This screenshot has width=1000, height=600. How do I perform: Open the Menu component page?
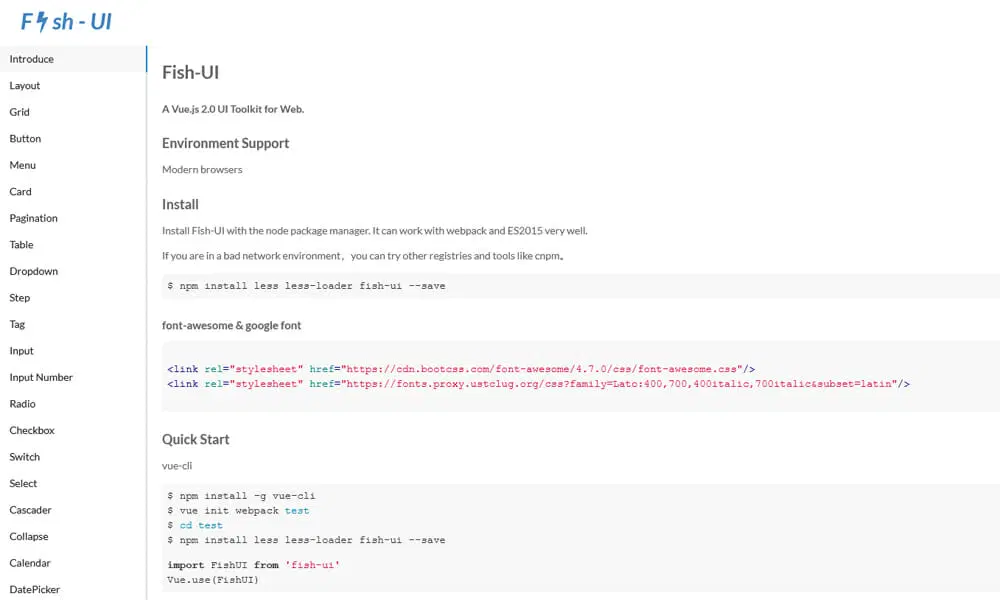tap(73, 165)
